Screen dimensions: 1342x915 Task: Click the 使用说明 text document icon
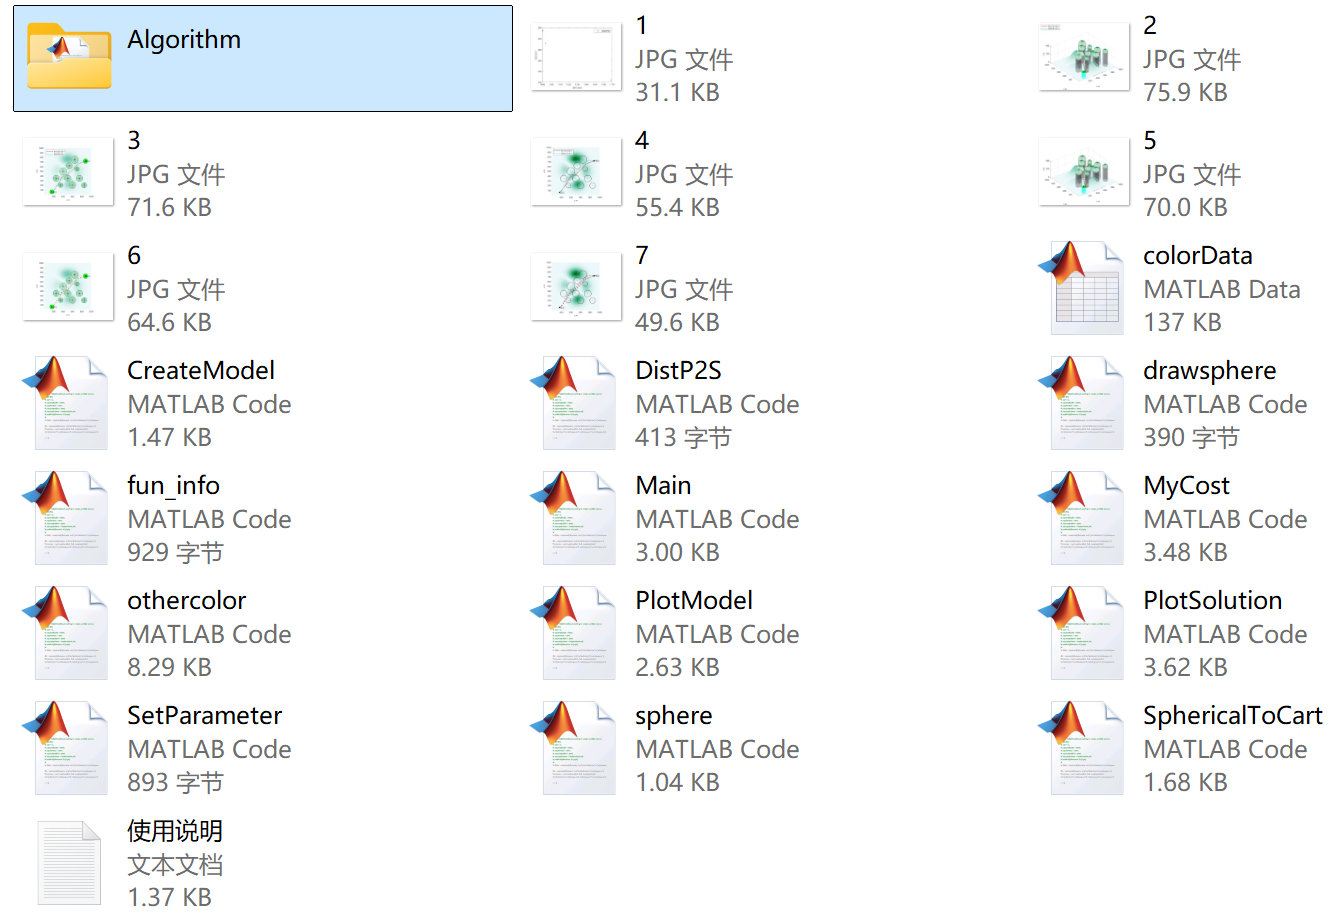69,863
